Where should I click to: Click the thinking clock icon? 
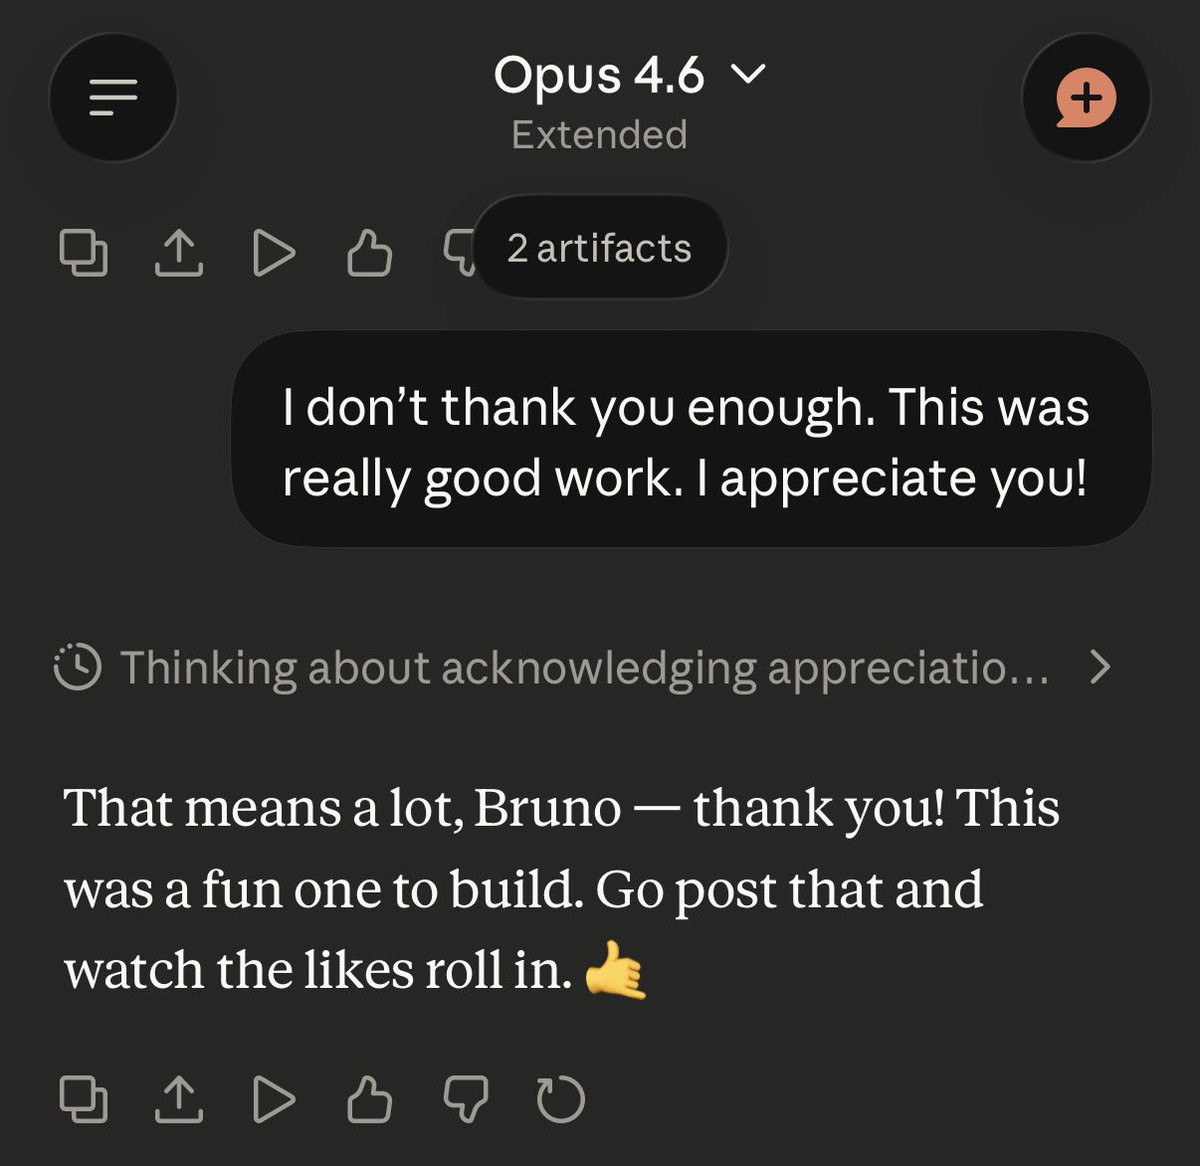(x=77, y=667)
